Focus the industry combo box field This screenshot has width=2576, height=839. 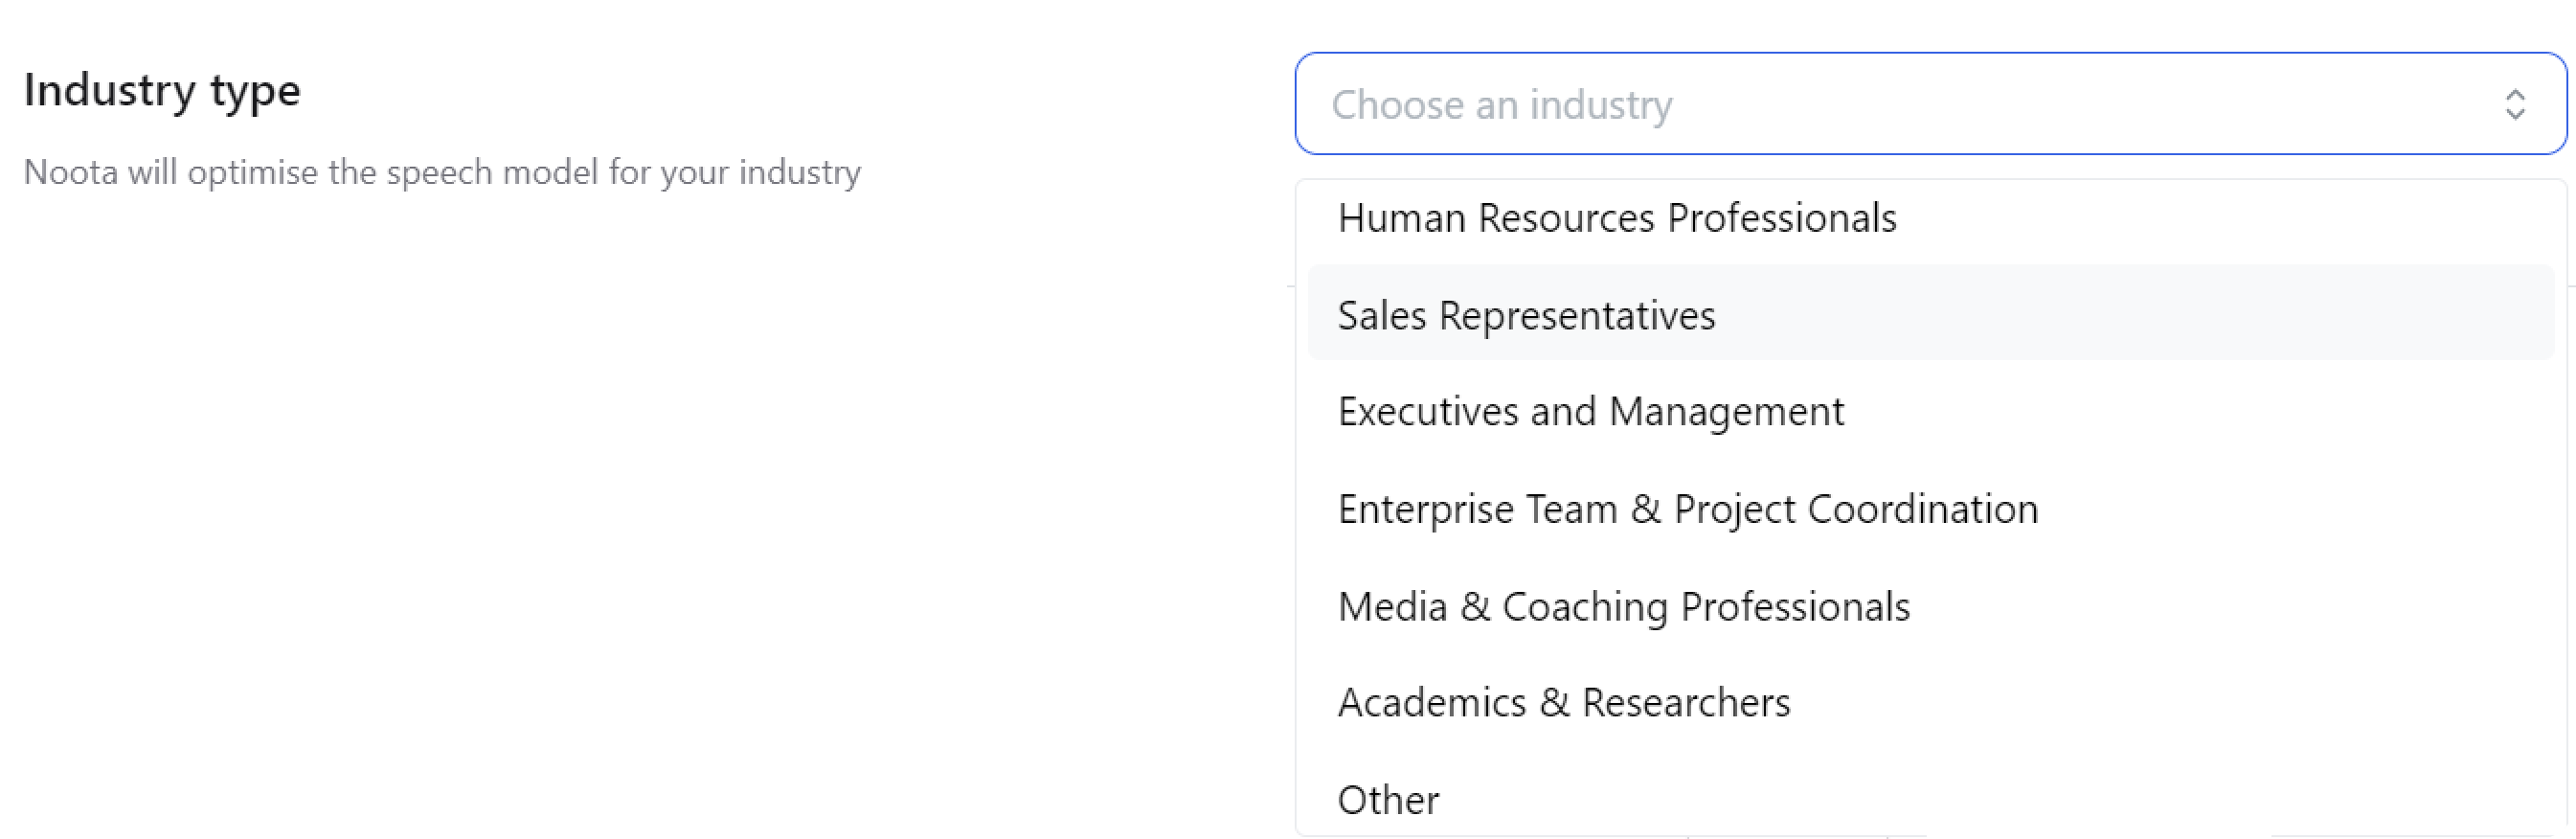1930,104
